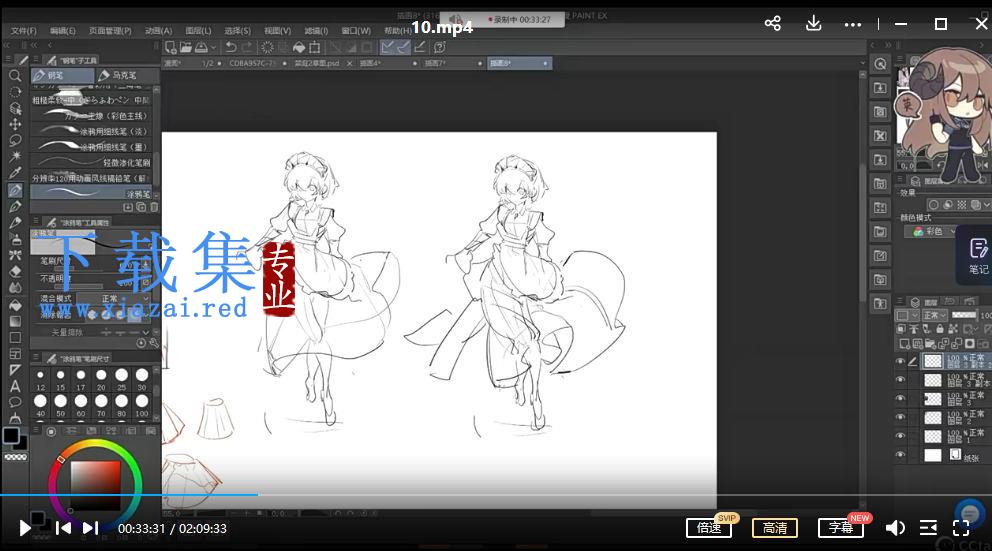992x551 pixels.
Task: Open the layer blend mode 正常 dropdown
Action: coord(934,315)
